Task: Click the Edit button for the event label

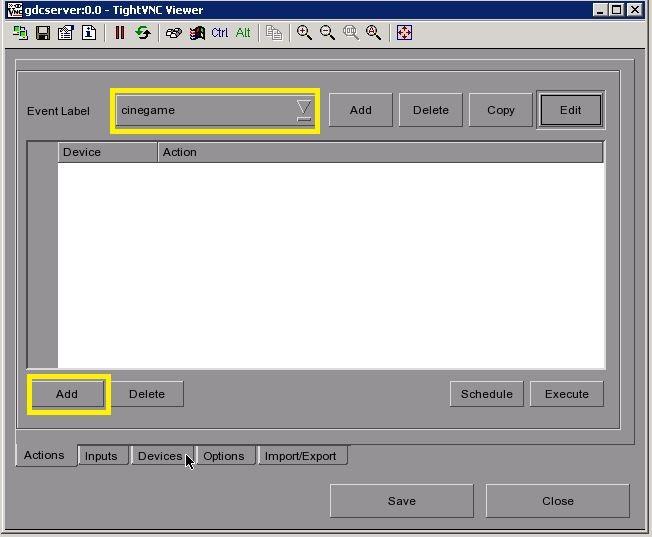Action: 570,110
